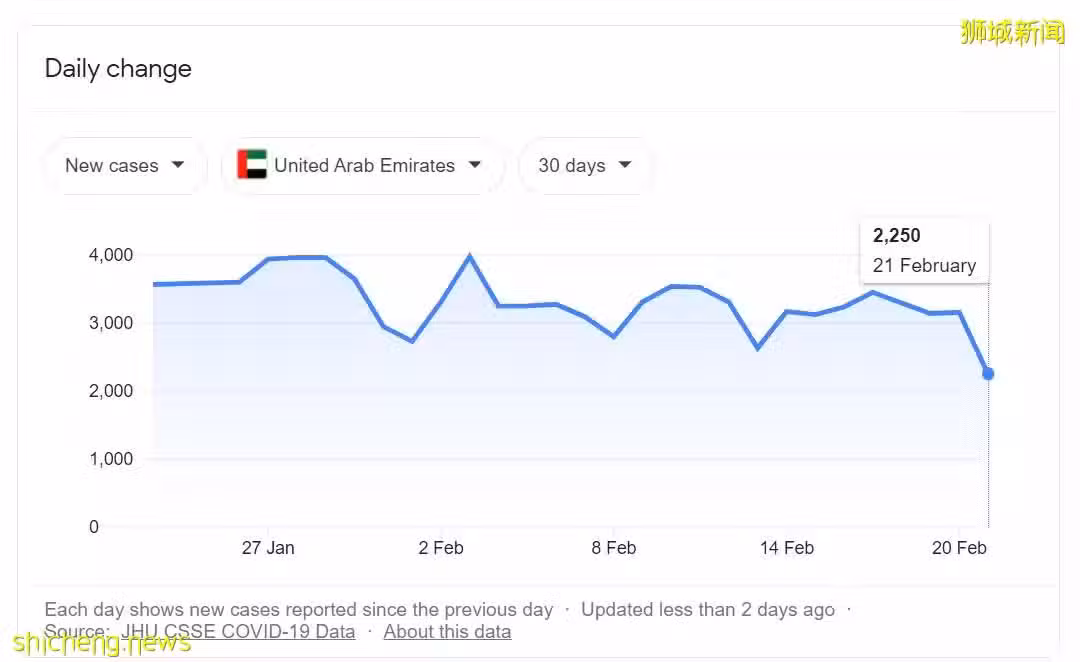Click the Daily change heading

pos(118,69)
